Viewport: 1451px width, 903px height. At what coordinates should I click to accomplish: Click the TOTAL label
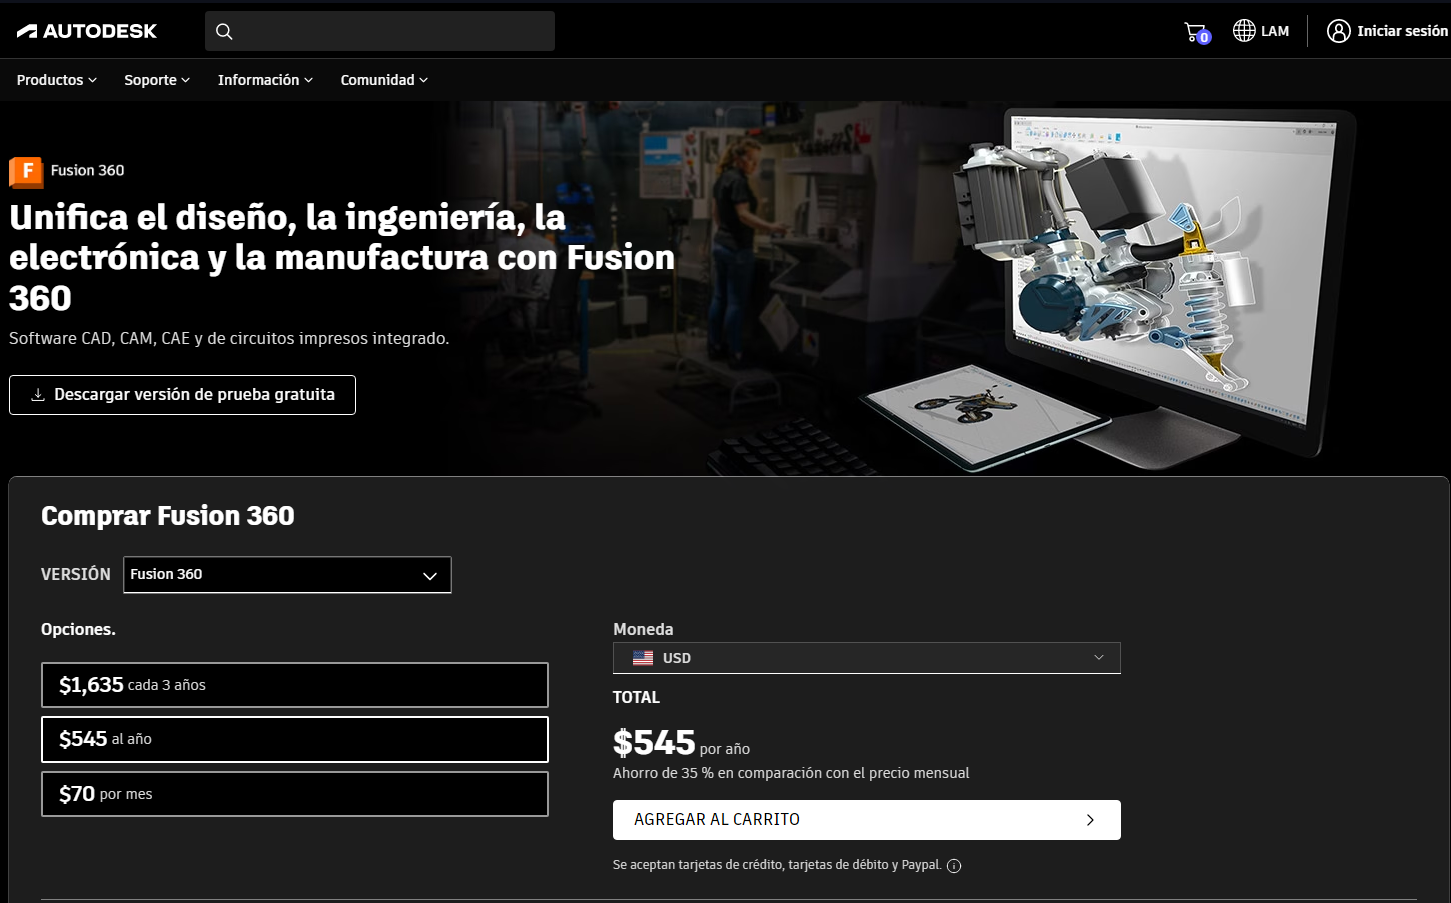(636, 698)
